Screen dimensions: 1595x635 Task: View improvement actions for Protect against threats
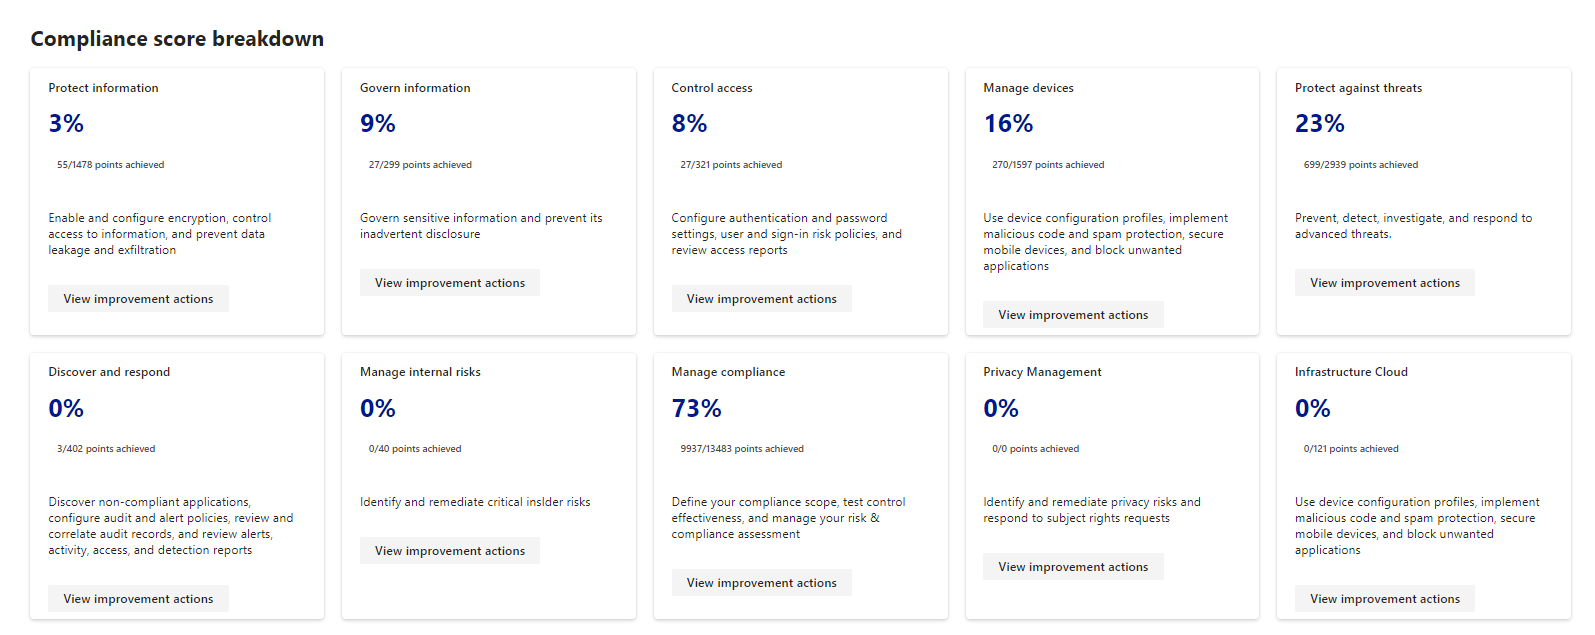coord(1384,283)
